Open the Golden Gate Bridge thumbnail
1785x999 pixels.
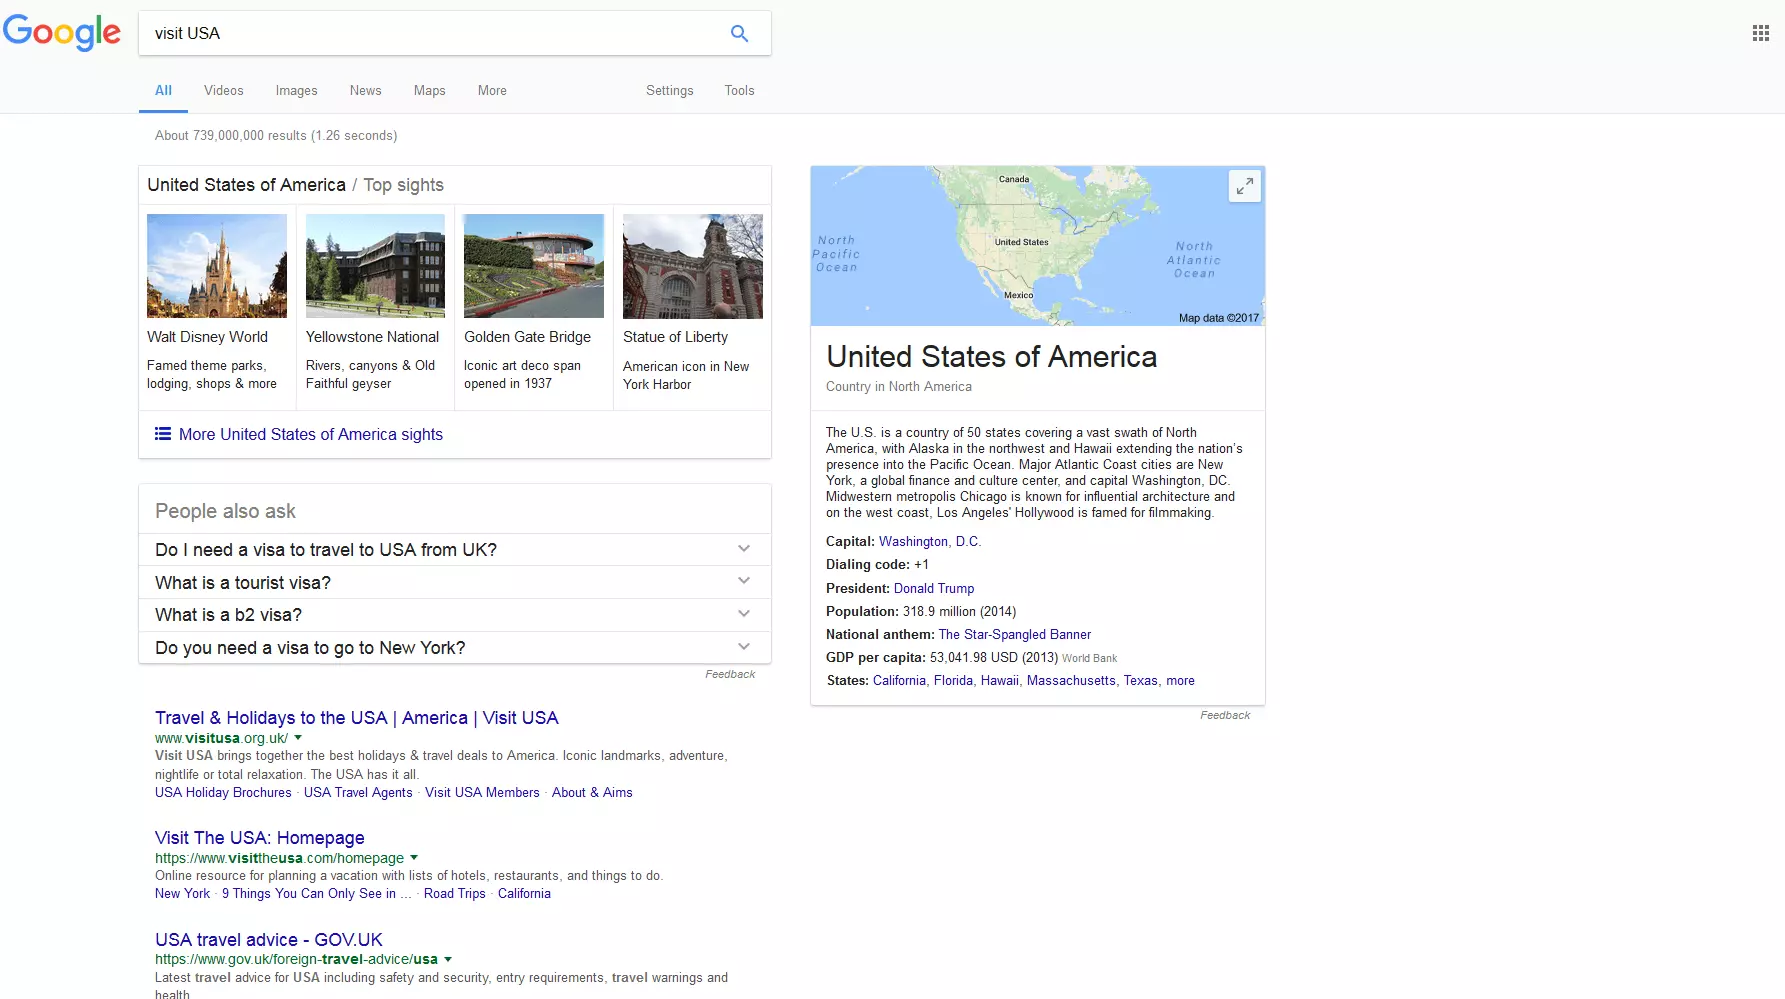[x=534, y=266]
